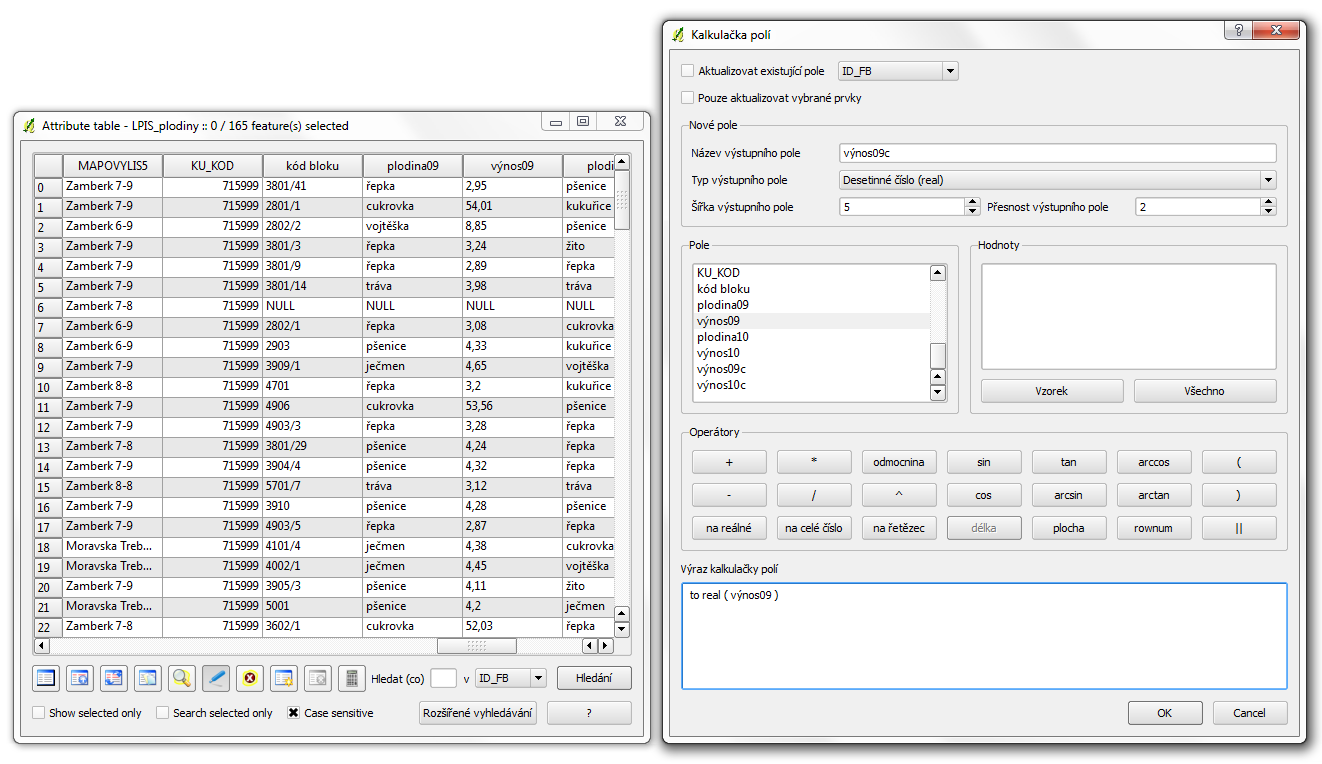The height and width of the screenshot is (764, 1322).
Task: Click the / division operator button
Action: point(814,495)
